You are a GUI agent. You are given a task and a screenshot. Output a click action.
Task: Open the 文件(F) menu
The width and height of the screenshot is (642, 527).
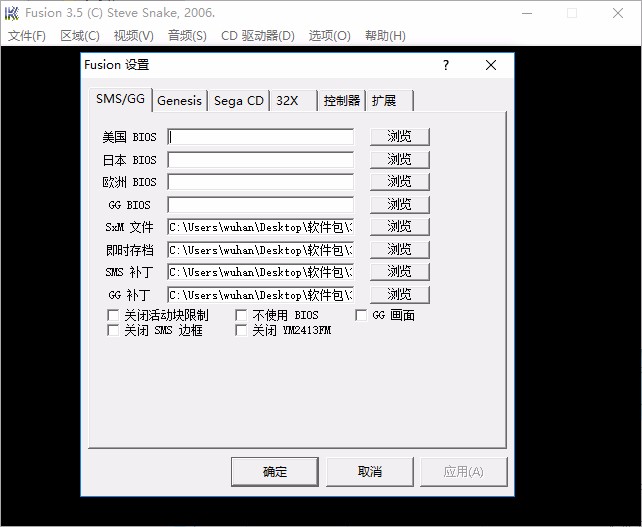[x=27, y=36]
